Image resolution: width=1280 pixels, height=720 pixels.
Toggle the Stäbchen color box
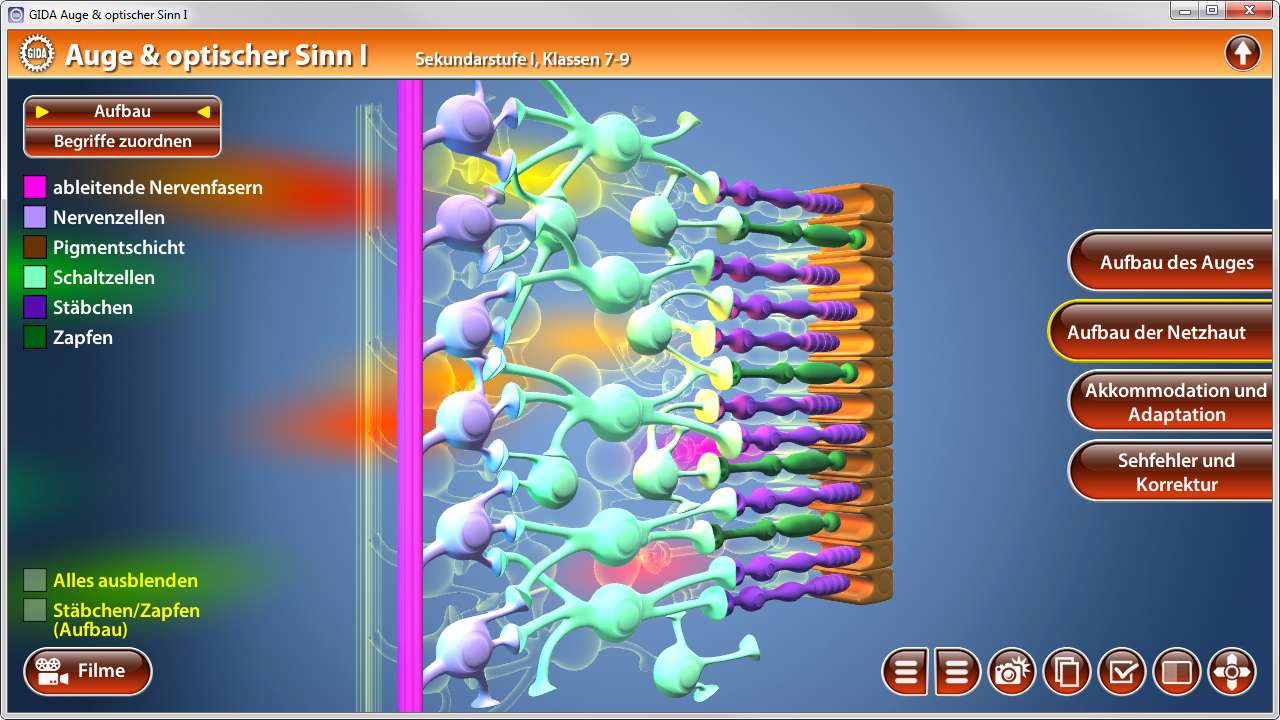coord(35,308)
